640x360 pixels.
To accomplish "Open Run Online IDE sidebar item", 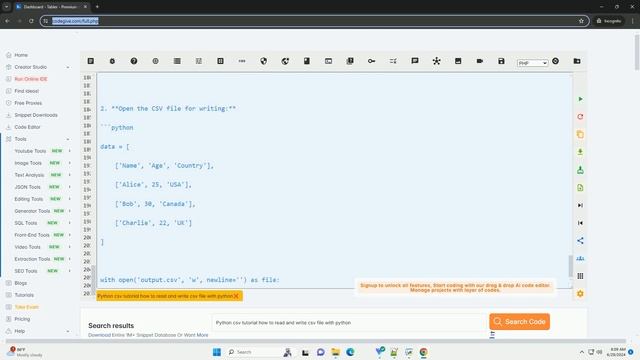I will click(31, 79).
